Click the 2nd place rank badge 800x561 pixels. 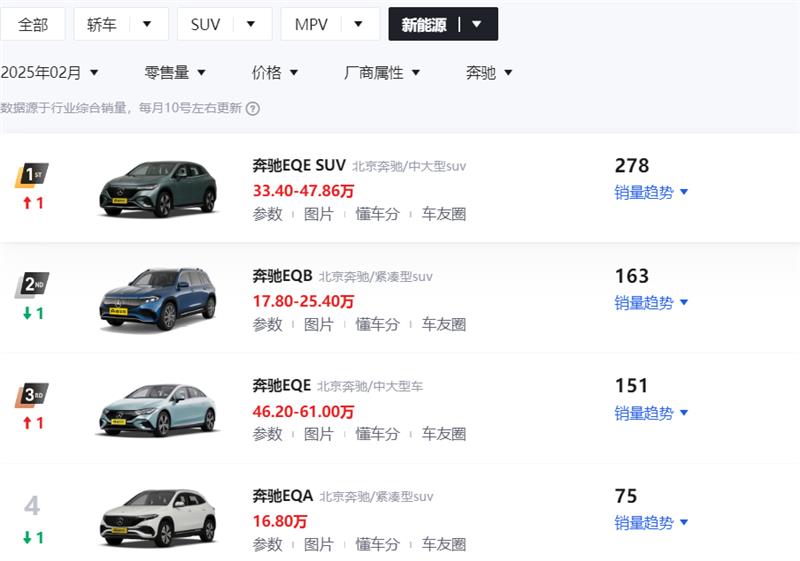(x=32, y=285)
